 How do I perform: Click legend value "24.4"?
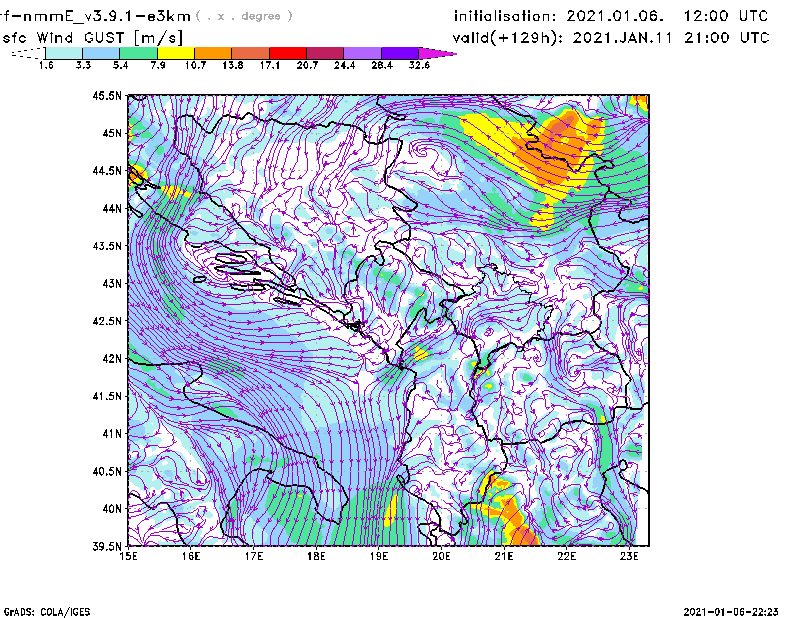(x=344, y=65)
